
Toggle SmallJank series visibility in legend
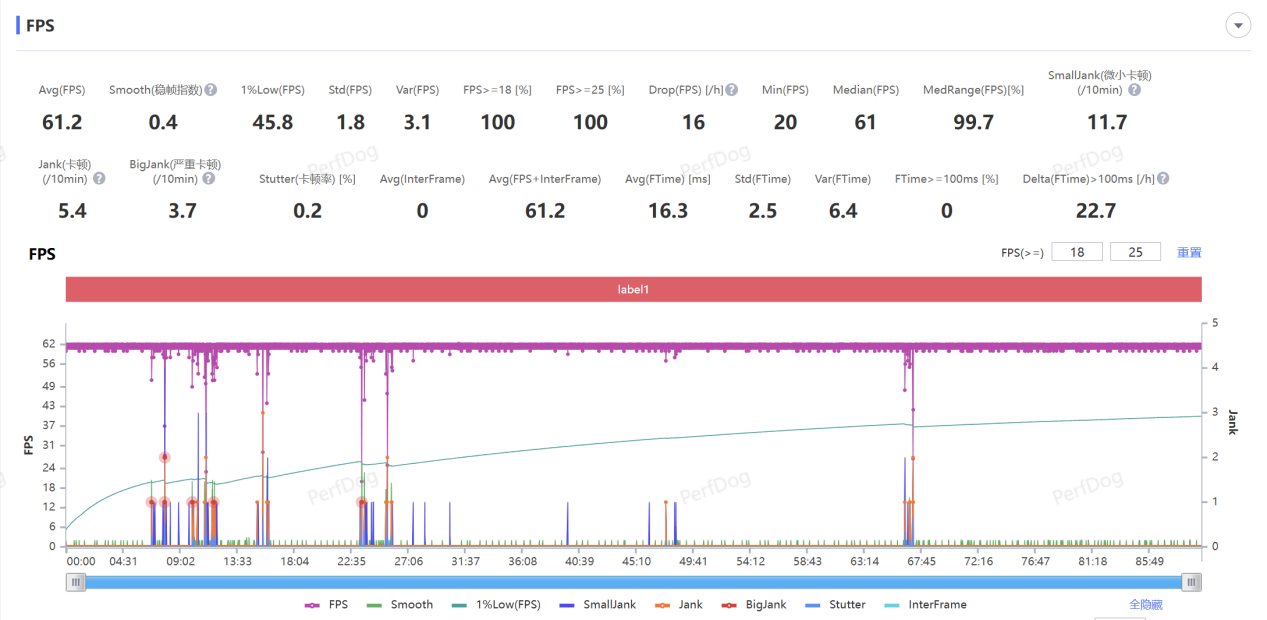point(598,604)
